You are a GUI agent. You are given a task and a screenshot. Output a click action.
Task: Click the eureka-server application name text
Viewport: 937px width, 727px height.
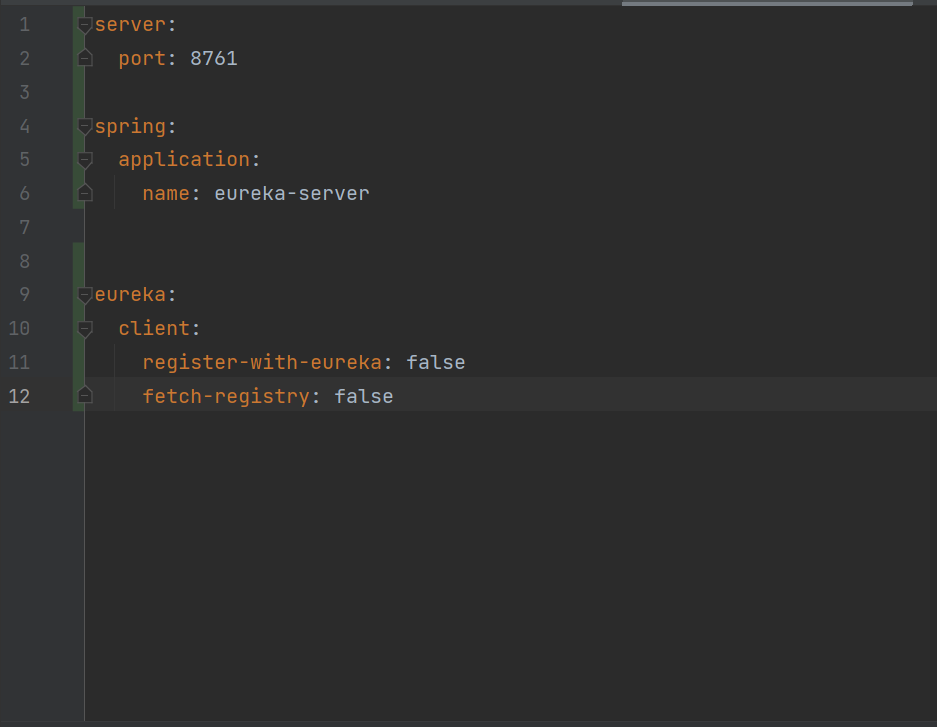(291, 193)
